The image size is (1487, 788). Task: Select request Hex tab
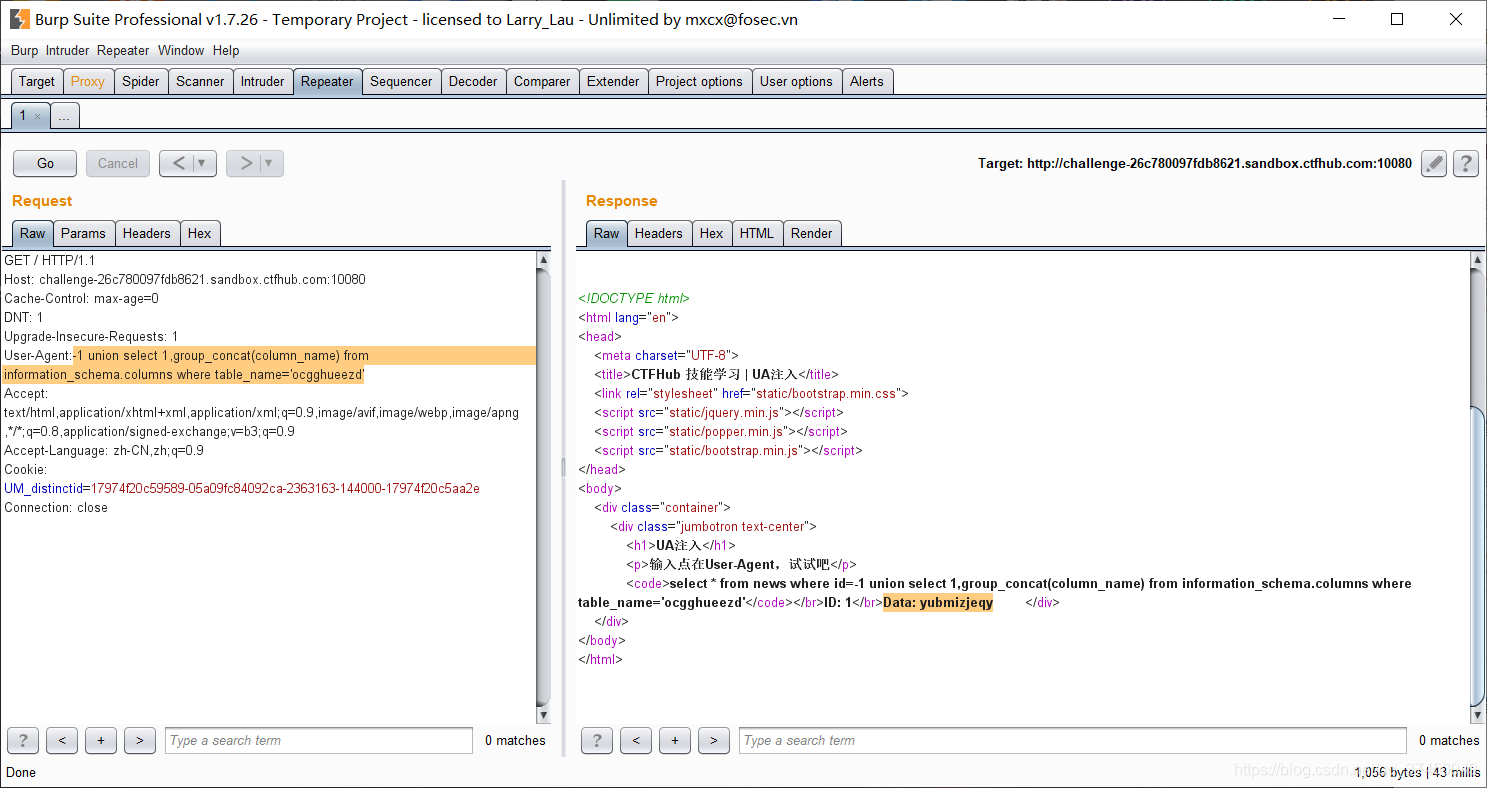click(x=200, y=233)
